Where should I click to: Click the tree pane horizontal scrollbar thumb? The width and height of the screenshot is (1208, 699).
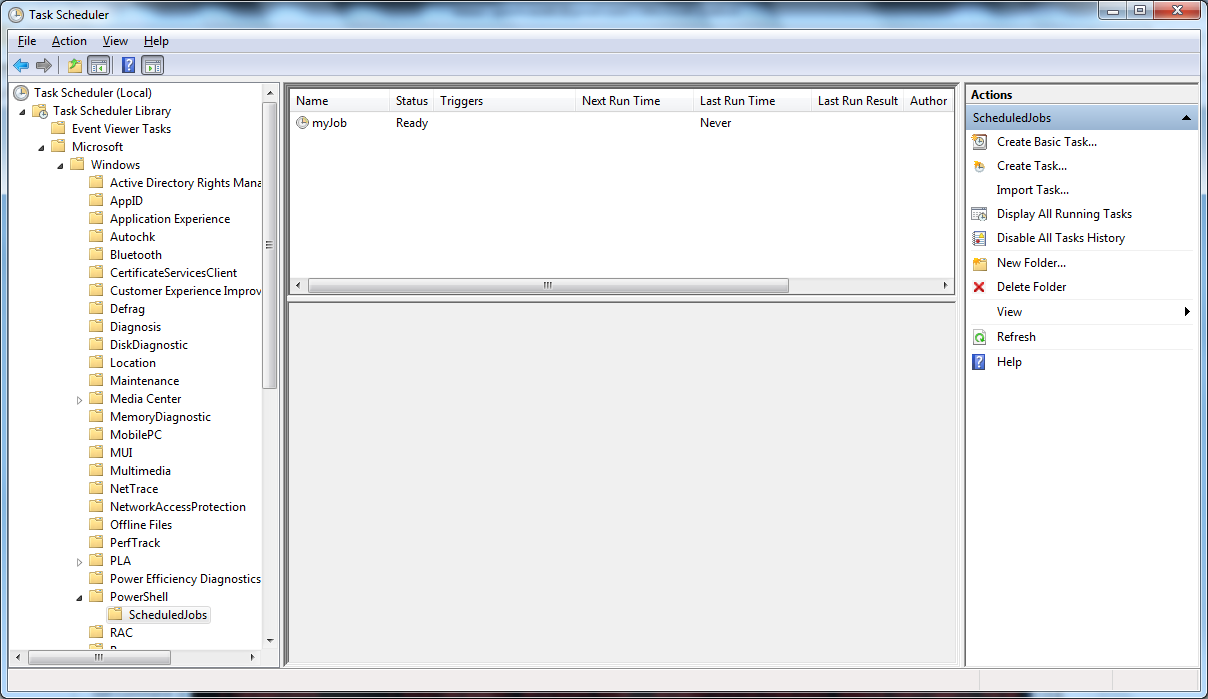point(99,658)
